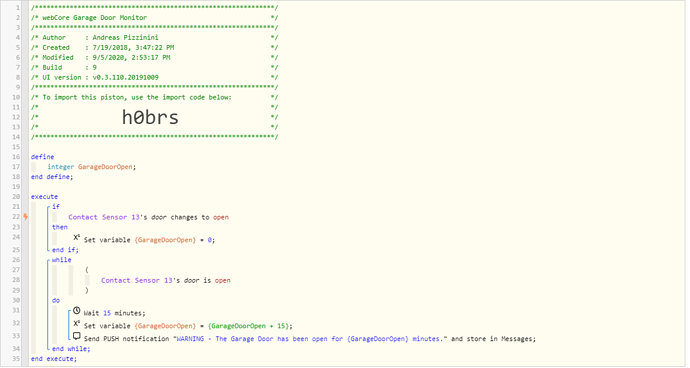Click the 'define' keyword
690x368 pixels.
pos(43,157)
